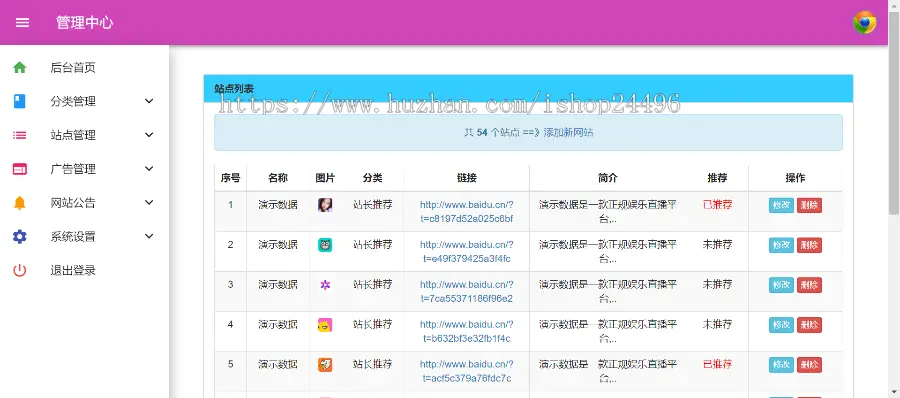900x398 pixels.
Task: Open link ending acf5c379a76fdc7c
Action: [467, 371]
